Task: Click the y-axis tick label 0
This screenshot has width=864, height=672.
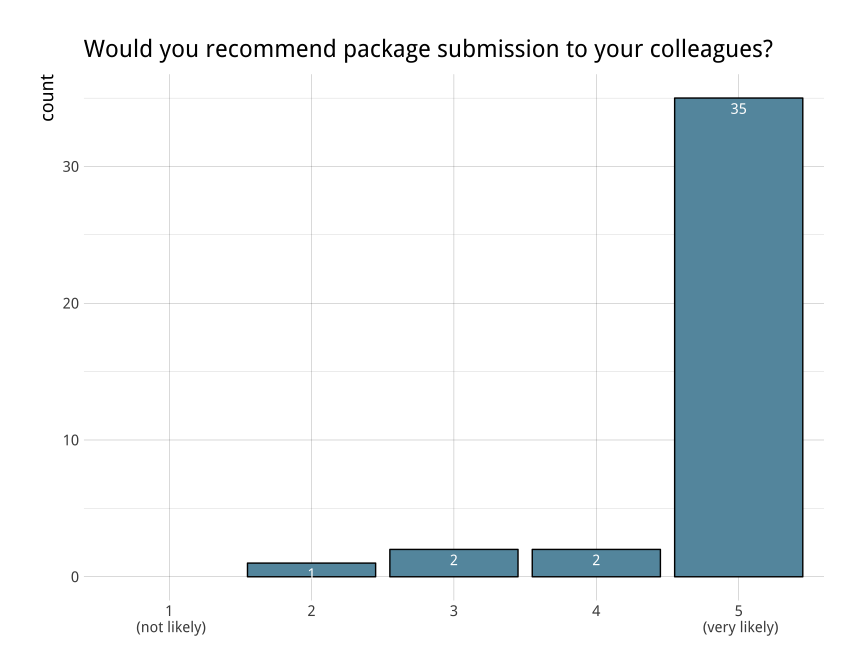Action: (74, 577)
